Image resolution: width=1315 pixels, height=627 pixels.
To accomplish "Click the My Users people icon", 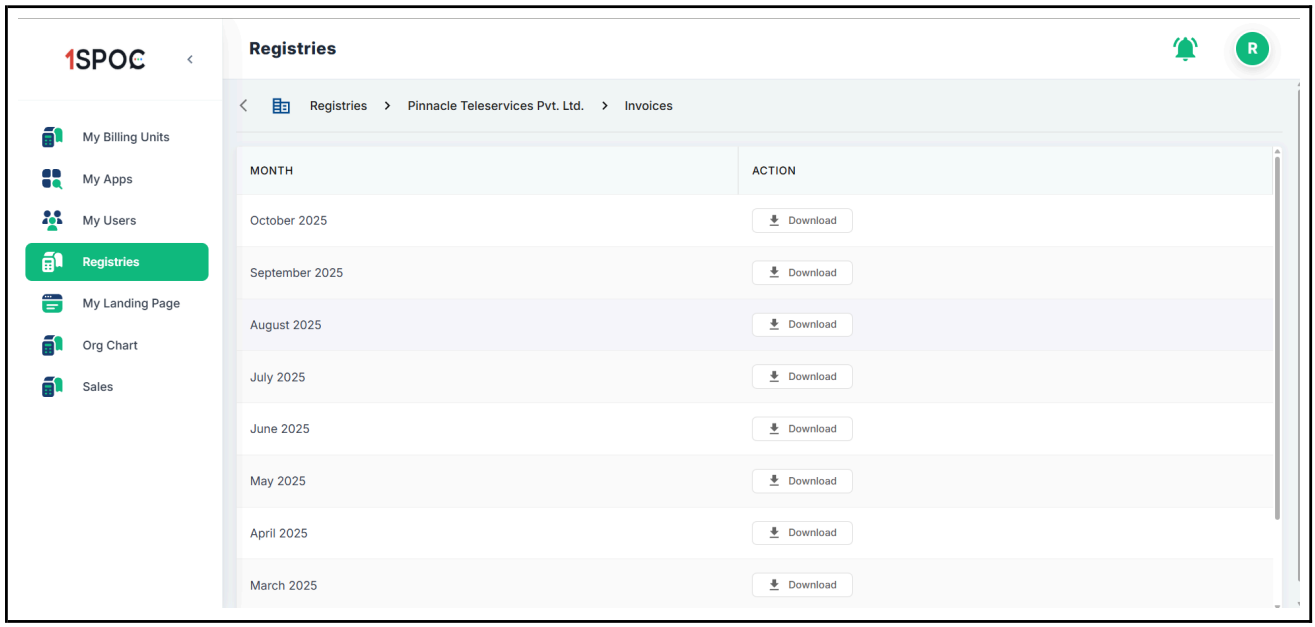I will [x=52, y=220].
